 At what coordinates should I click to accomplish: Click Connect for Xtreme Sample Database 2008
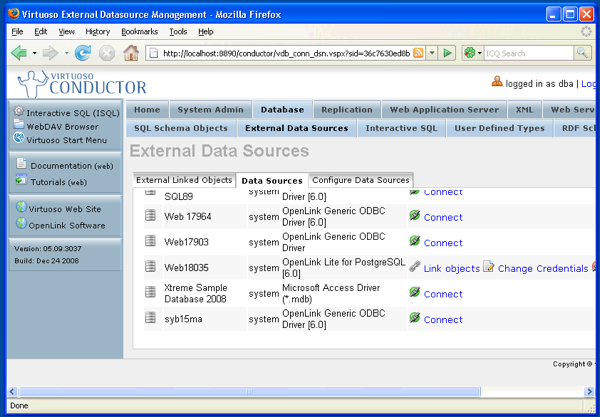tap(443, 294)
